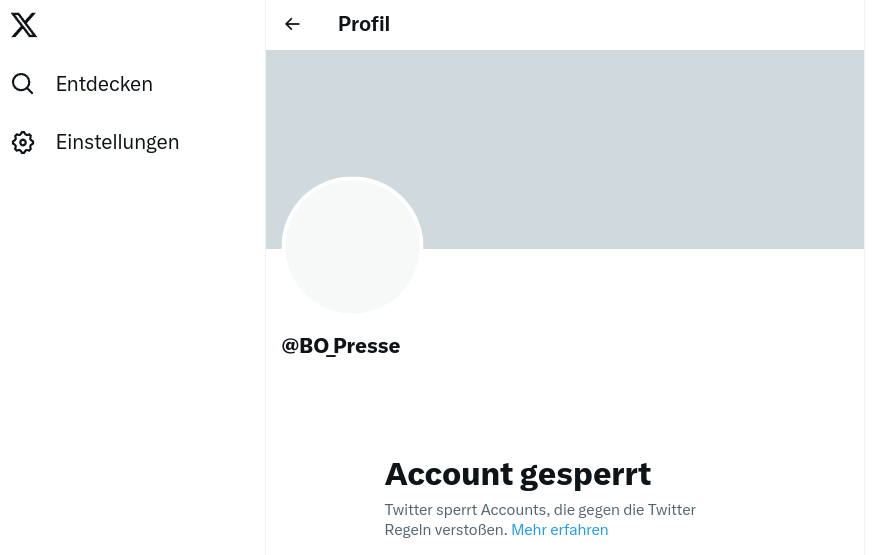Click the Entdecken magnifying glass icon

[23, 84]
